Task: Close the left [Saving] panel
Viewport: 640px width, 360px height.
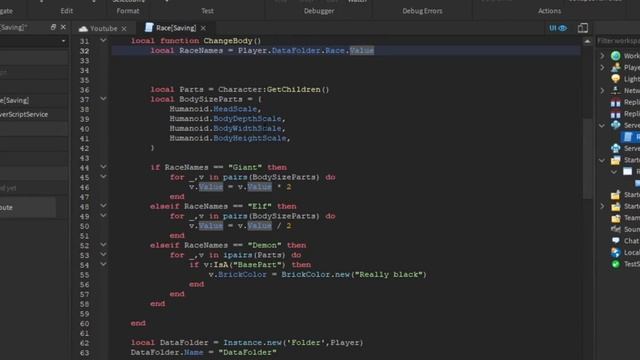Action: click(63, 27)
